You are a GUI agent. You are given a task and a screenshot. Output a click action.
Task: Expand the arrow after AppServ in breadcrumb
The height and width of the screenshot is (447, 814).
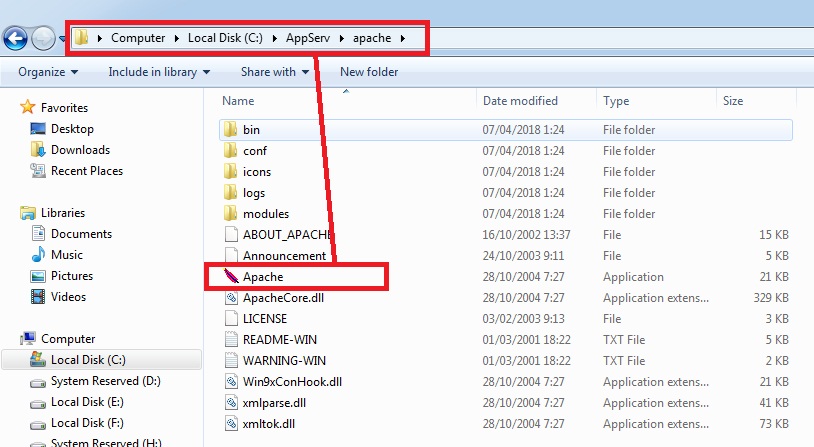point(342,38)
